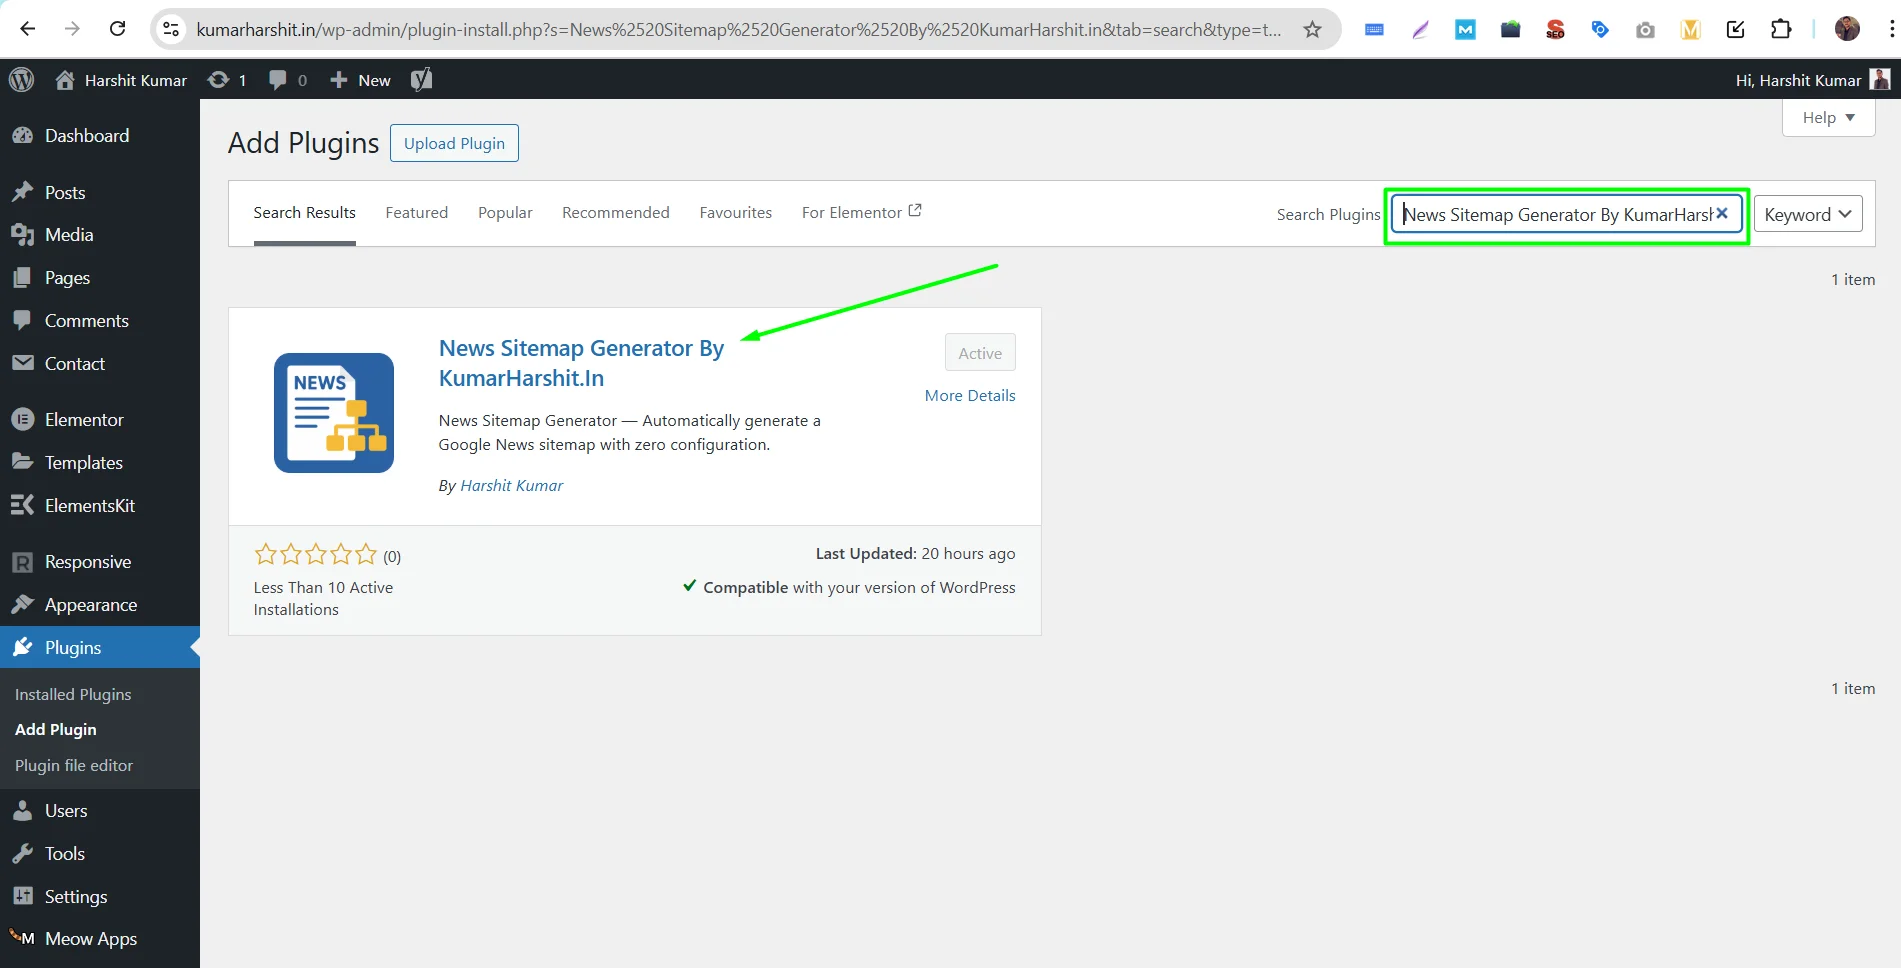Image resolution: width=1901 pixels, height=968 pixels.
Task: Open Users in sidebar
Action: pos(100,811)
